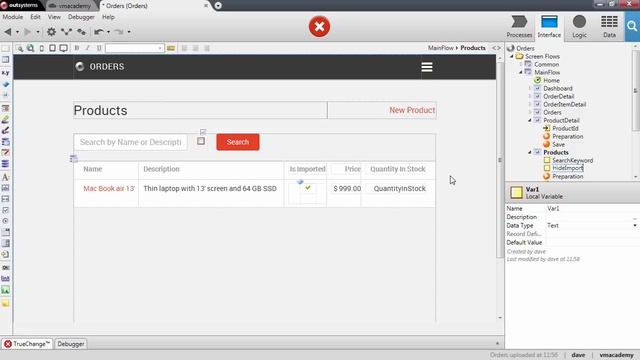Select the Text (A) widget in toolbox
640x360 pixels.
(x=5, y=177)
